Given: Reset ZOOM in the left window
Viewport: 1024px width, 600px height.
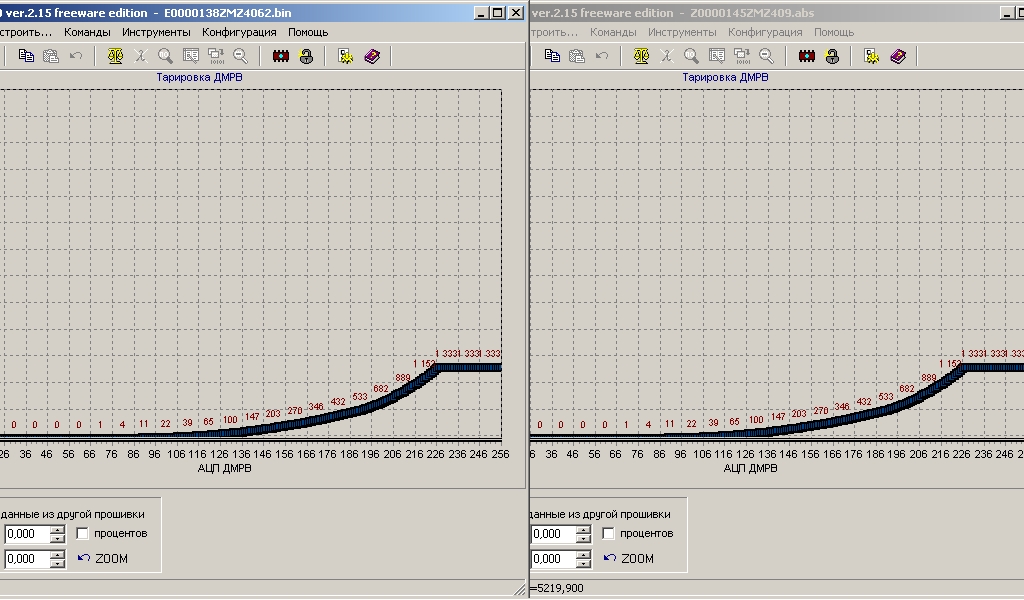Looking at the screenshot, I should pos(103,559).
